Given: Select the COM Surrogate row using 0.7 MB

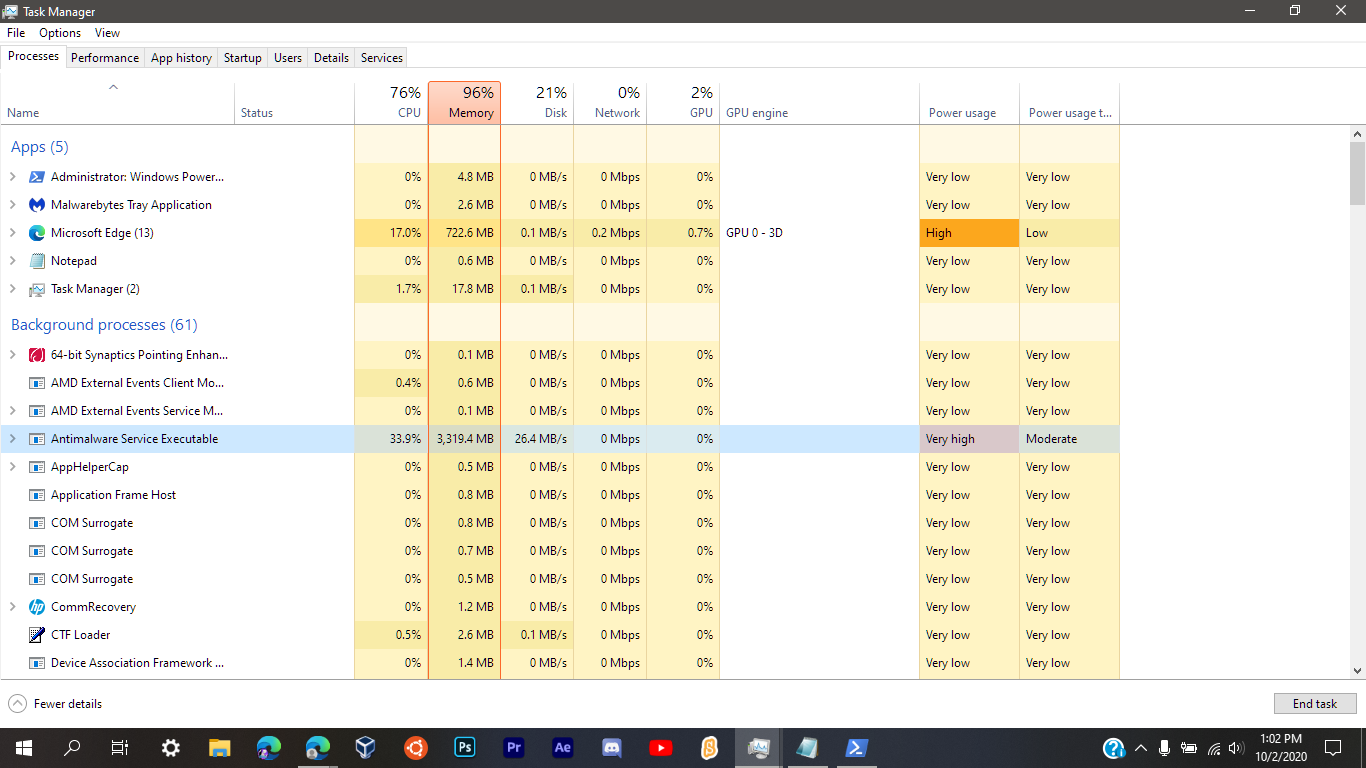Looking at the screenshot, I should point(560,551).
